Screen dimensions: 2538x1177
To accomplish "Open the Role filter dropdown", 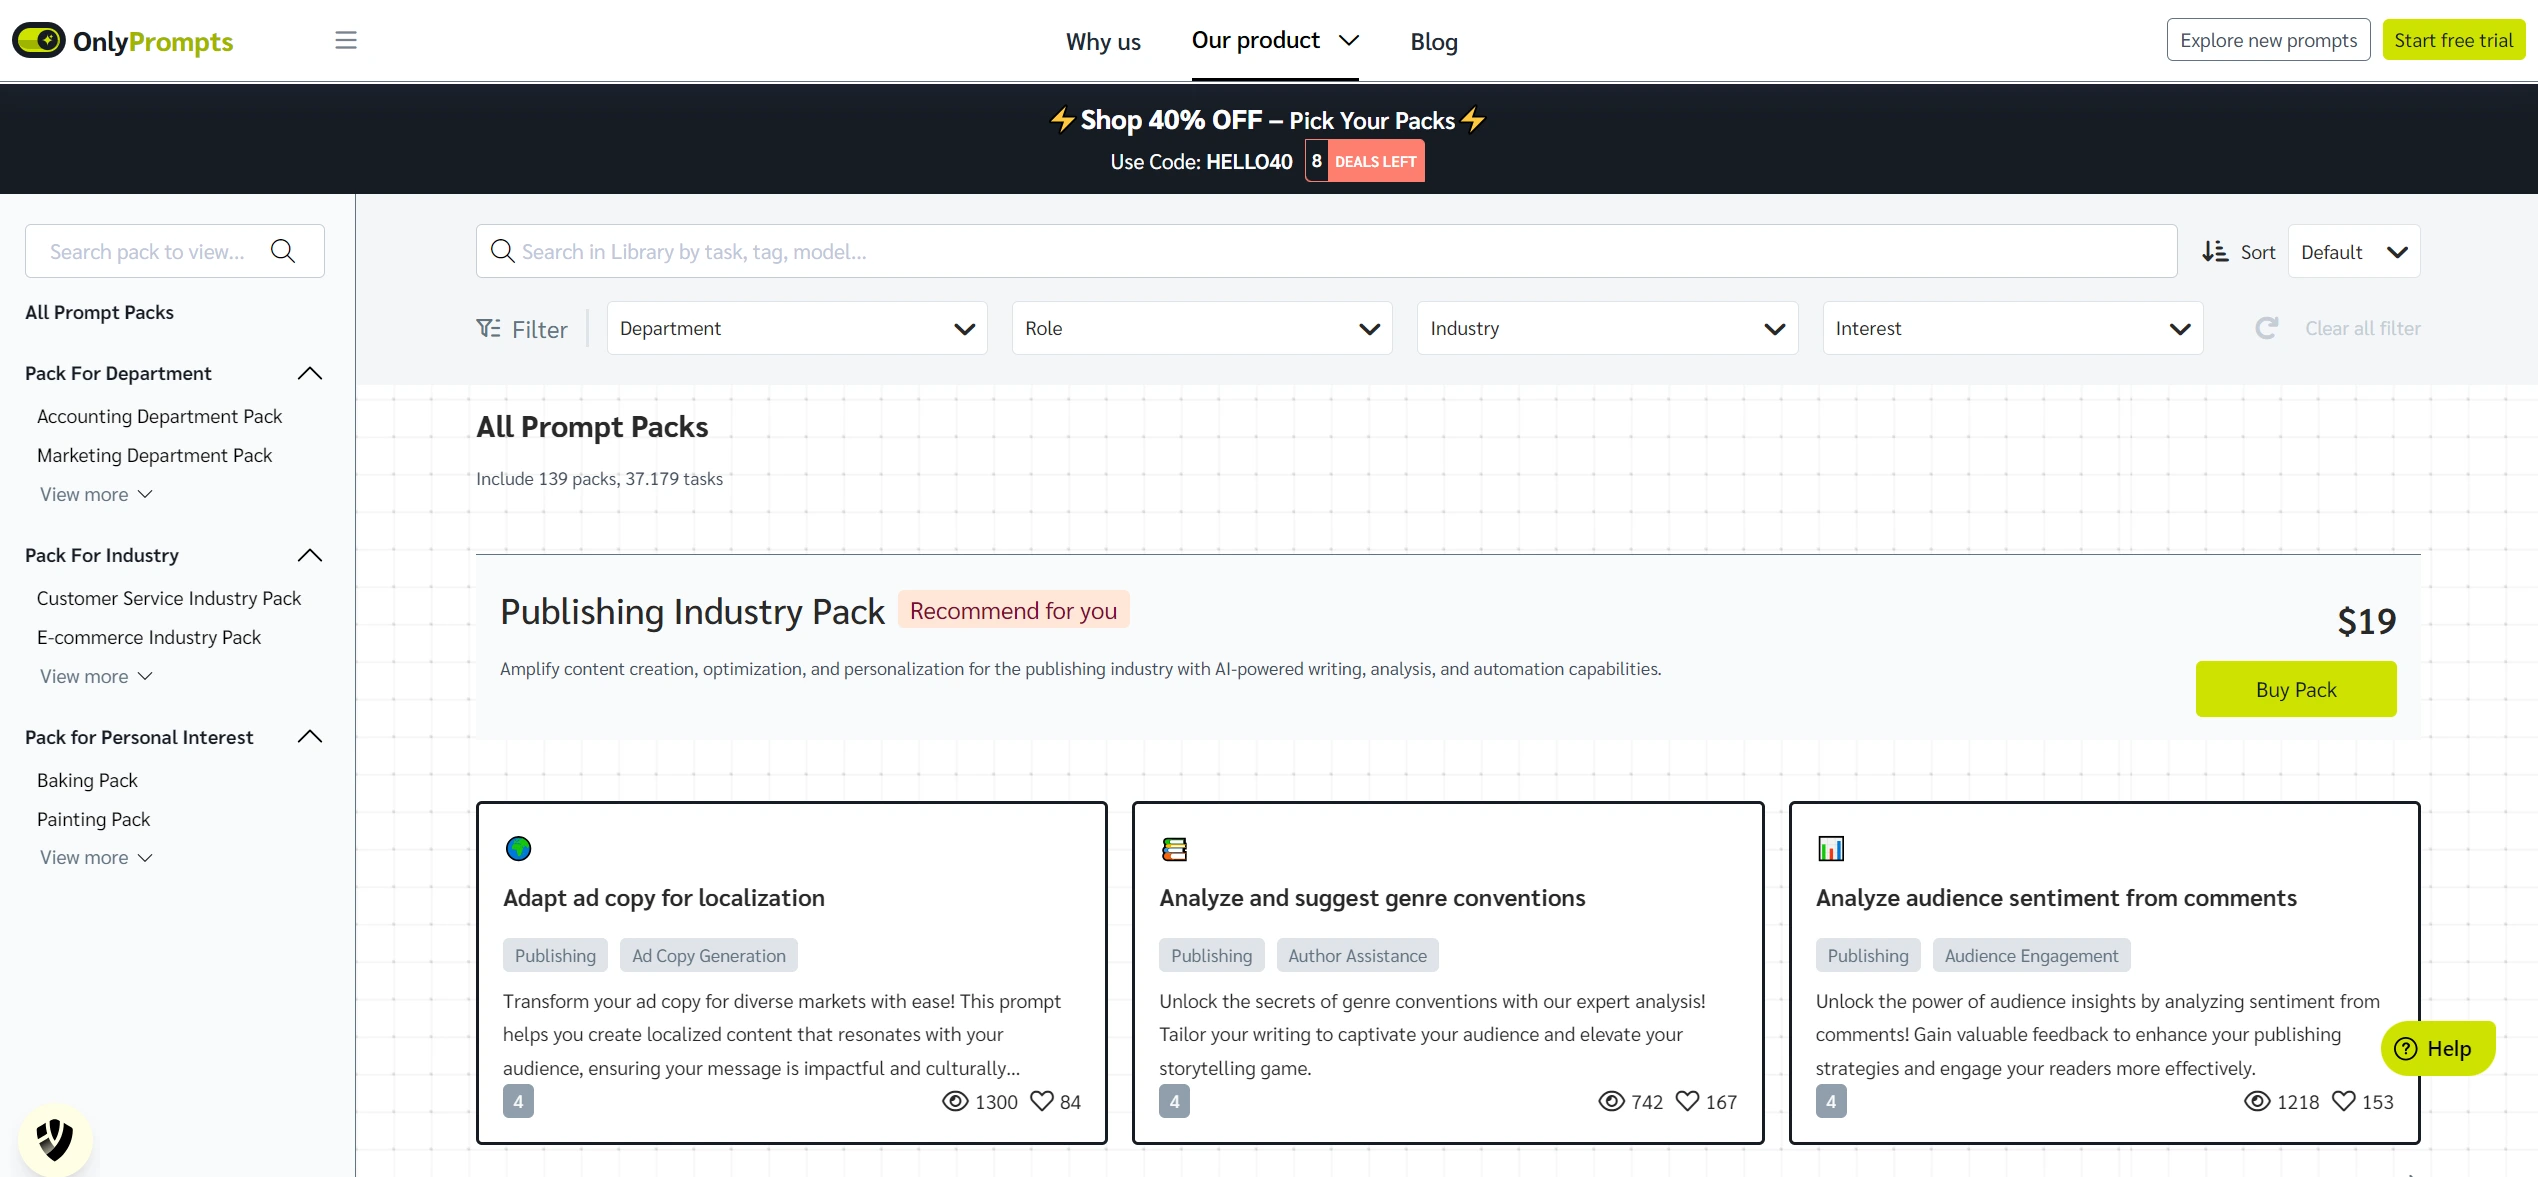I will click(x=1202, y=328).
